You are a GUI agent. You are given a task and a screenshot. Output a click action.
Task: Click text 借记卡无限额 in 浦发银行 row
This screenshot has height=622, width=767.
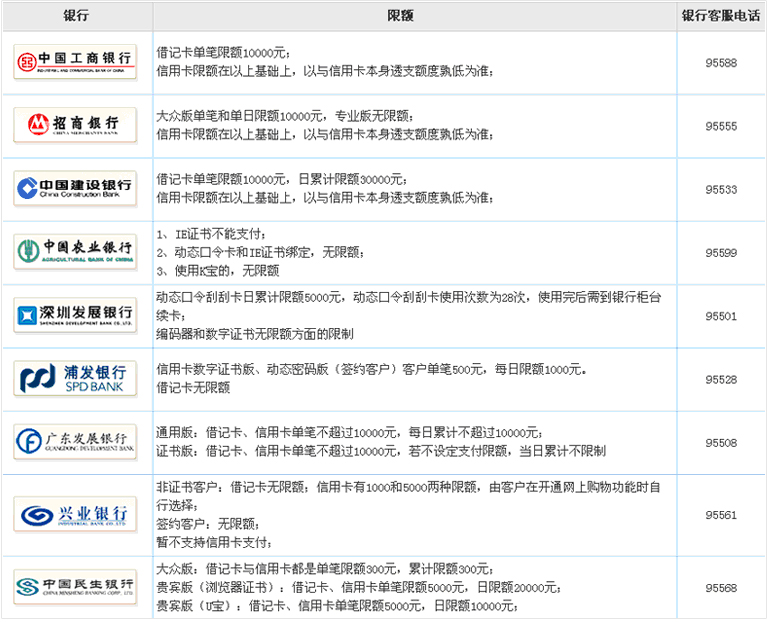pyautogui.click(x=193, y=388)
